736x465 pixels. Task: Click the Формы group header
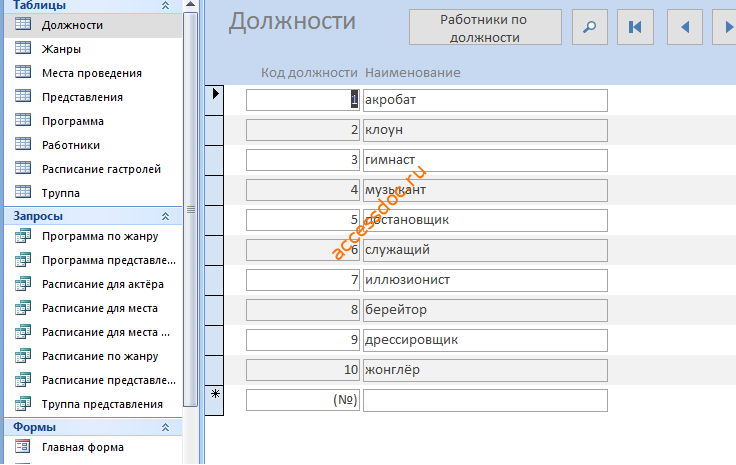pyautogui.click(x=92, y=427)
